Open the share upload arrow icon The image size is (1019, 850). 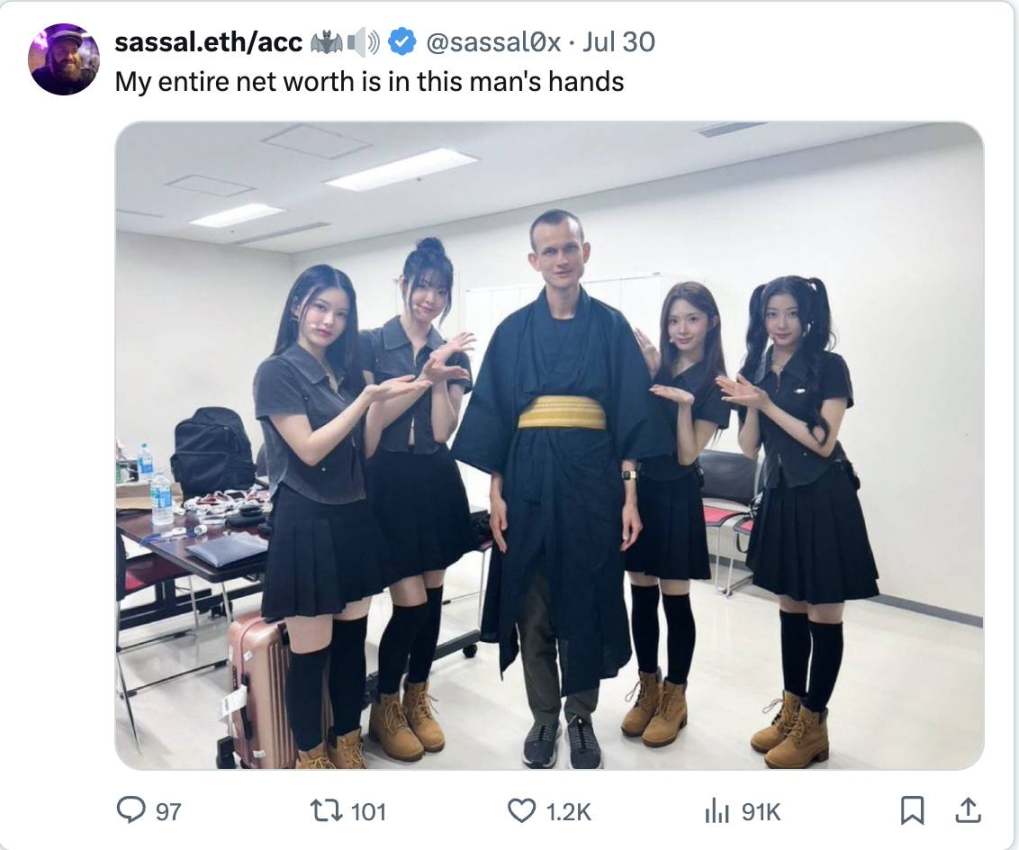(x=968, y=810)
